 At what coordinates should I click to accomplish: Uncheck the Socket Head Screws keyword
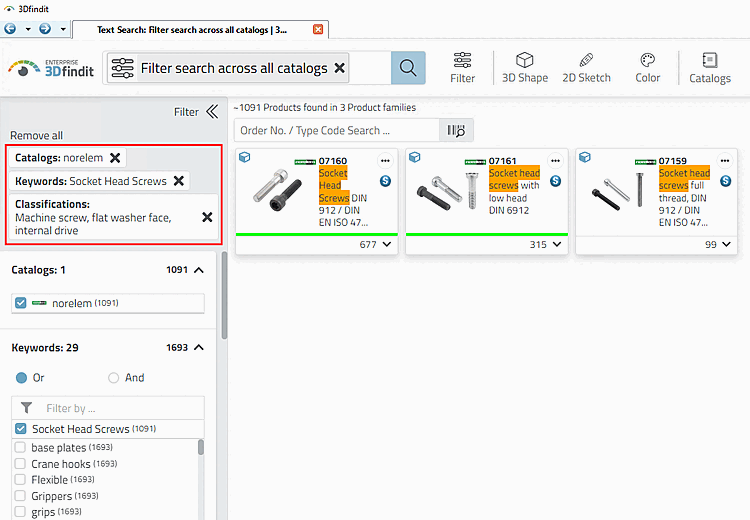click(x=21, y=429)
